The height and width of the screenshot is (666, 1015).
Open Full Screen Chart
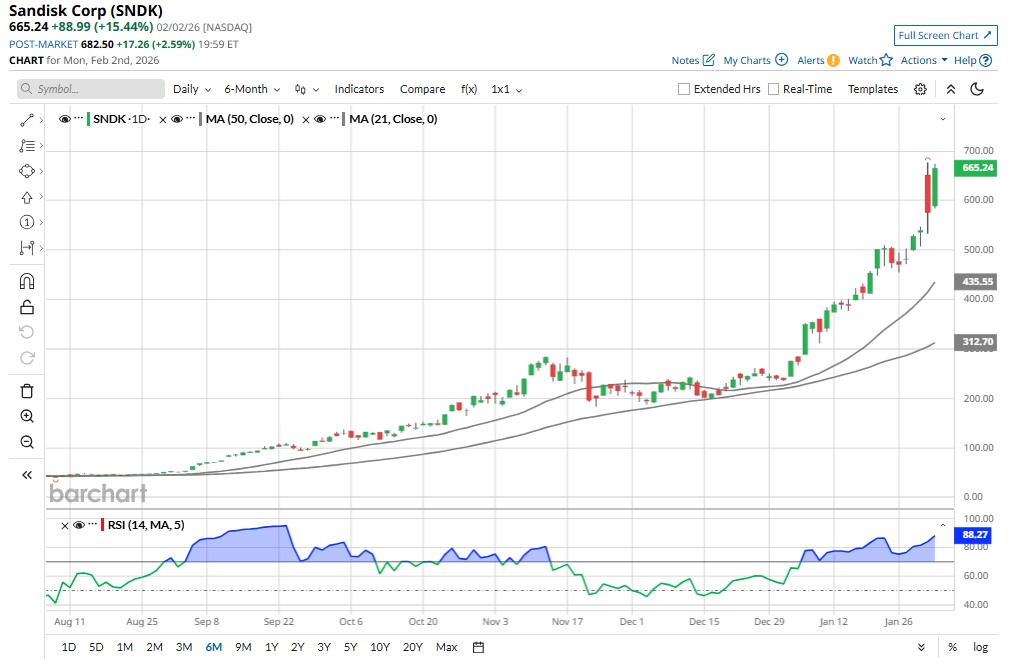click(x=945, y=36)
